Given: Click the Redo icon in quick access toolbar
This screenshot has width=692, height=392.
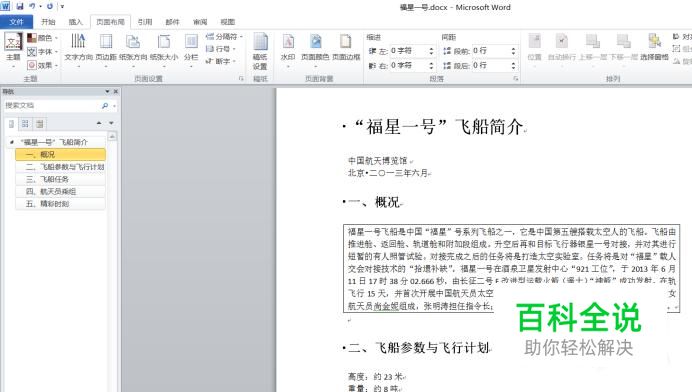Looking at the screenshot, I should (49, 6).
